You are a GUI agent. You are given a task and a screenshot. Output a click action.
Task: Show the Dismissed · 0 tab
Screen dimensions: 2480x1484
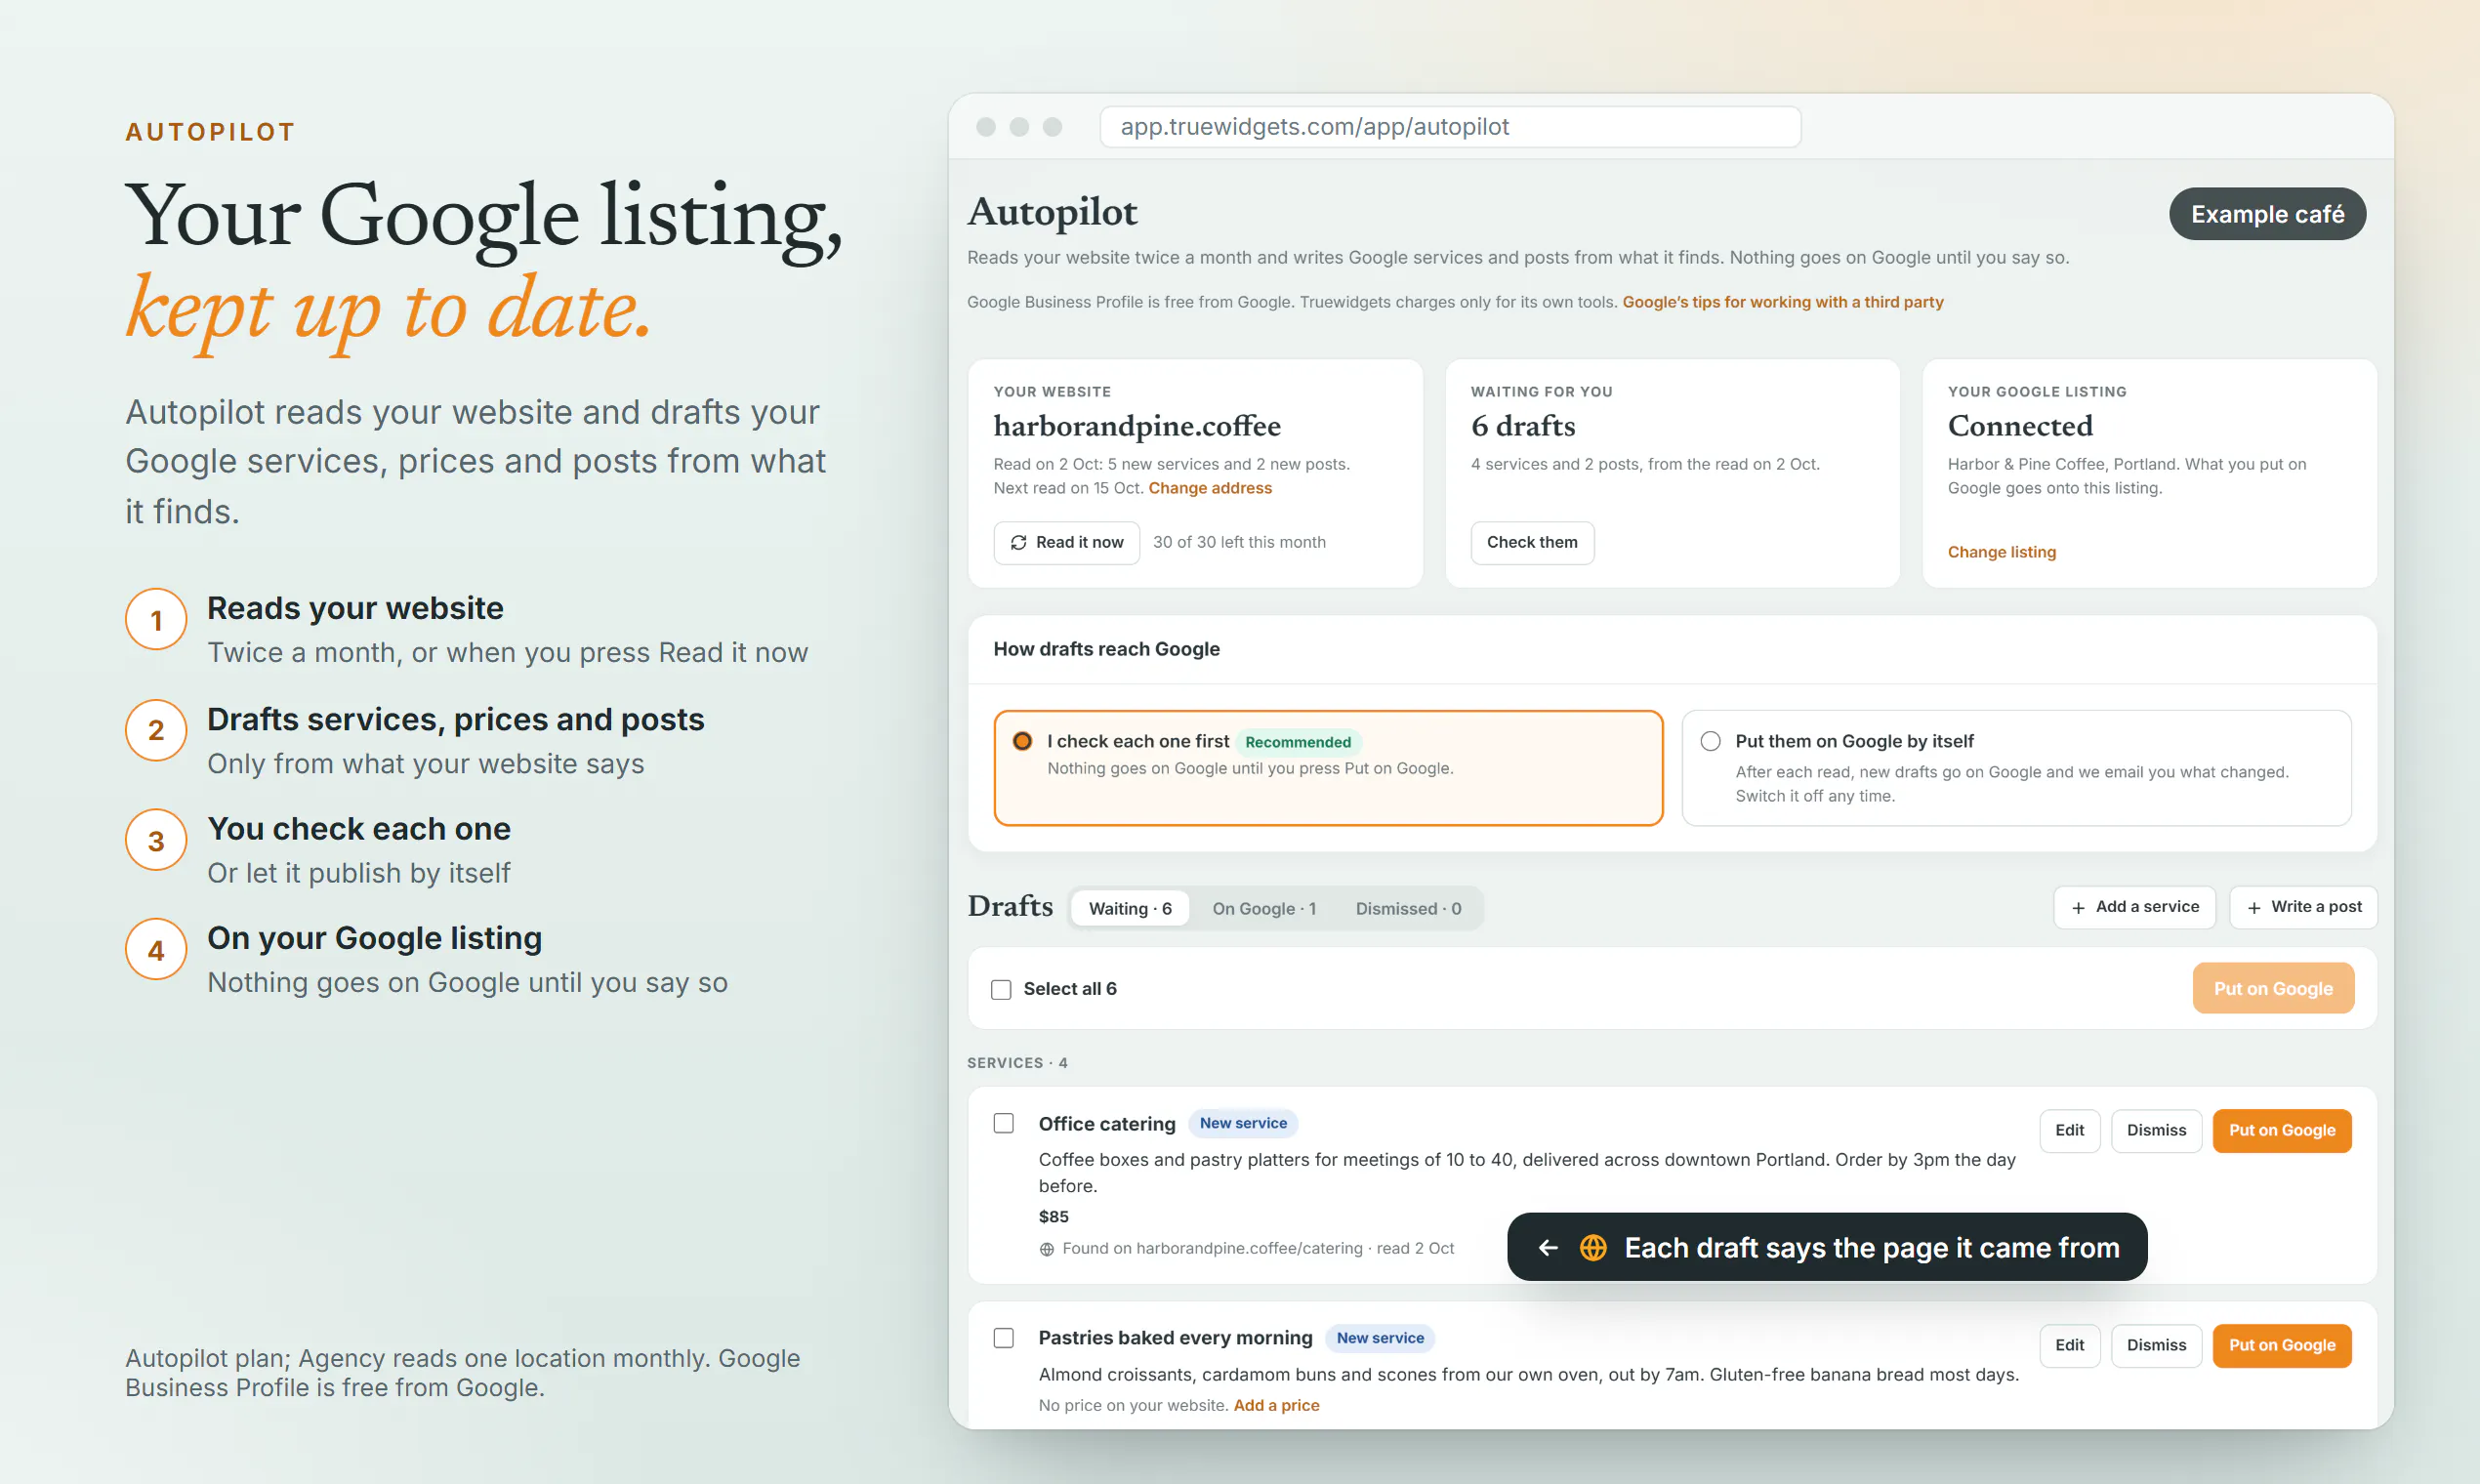click(1408, 908)
